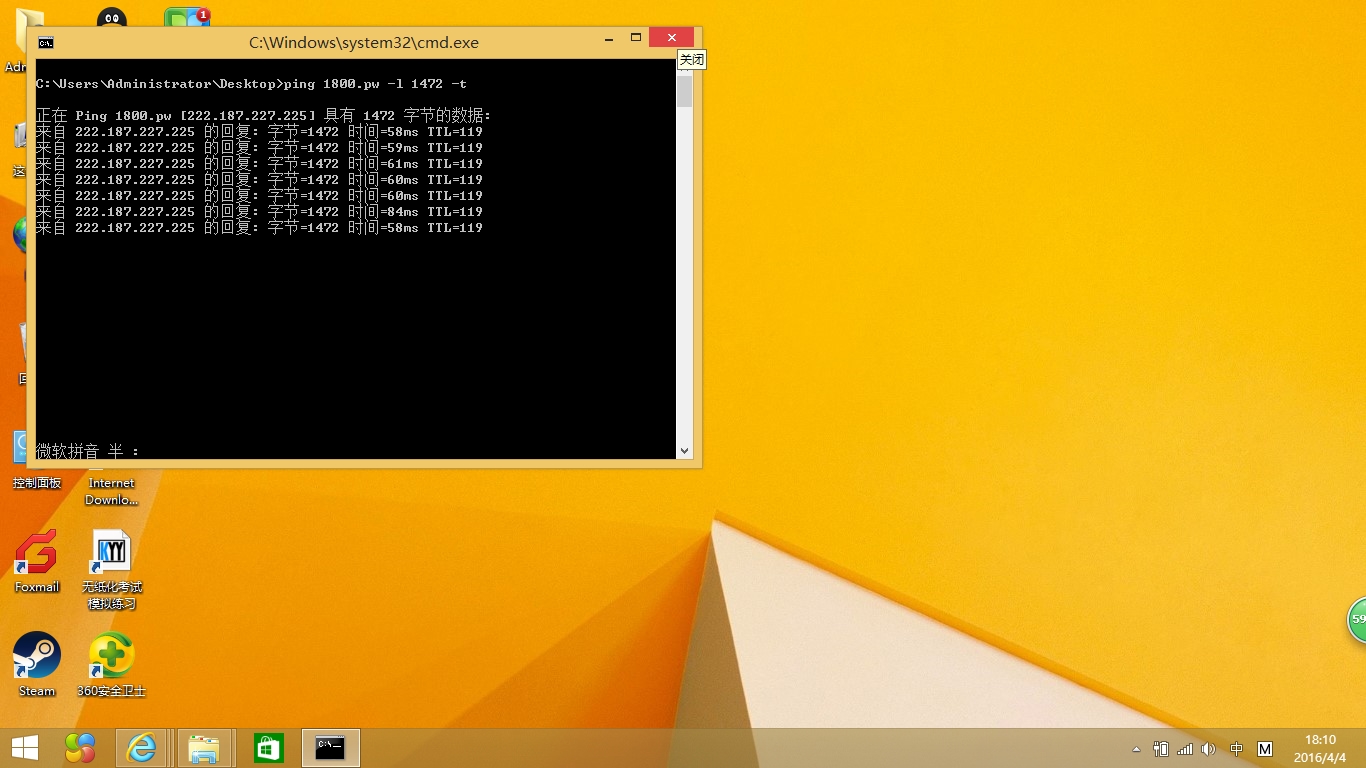Open File Explorer from the taskbar

pyautogui.click(x=204, y=748)
